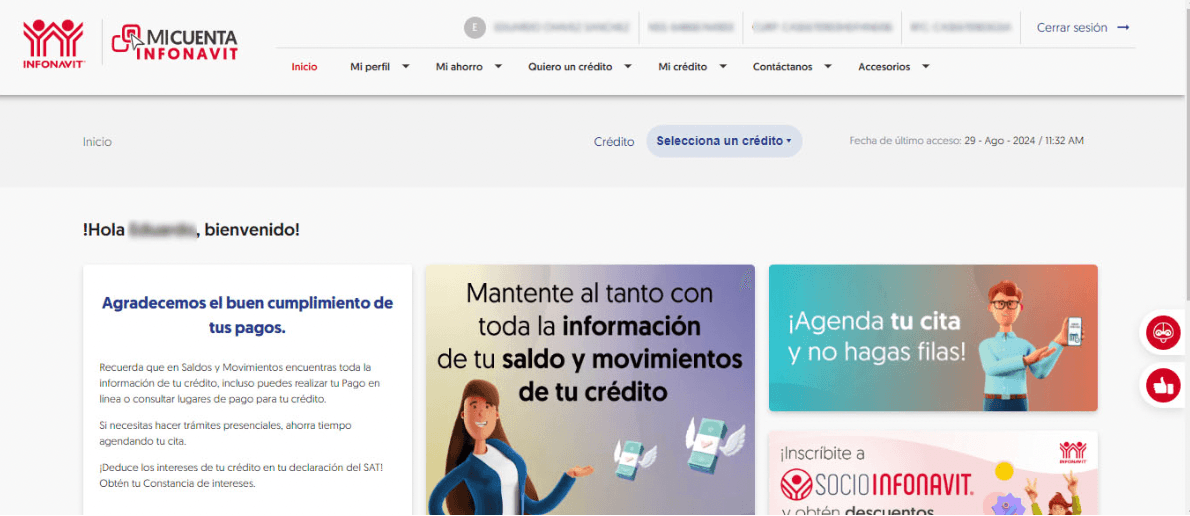Open the Agenda tu cita banner

tap(933, 338)
